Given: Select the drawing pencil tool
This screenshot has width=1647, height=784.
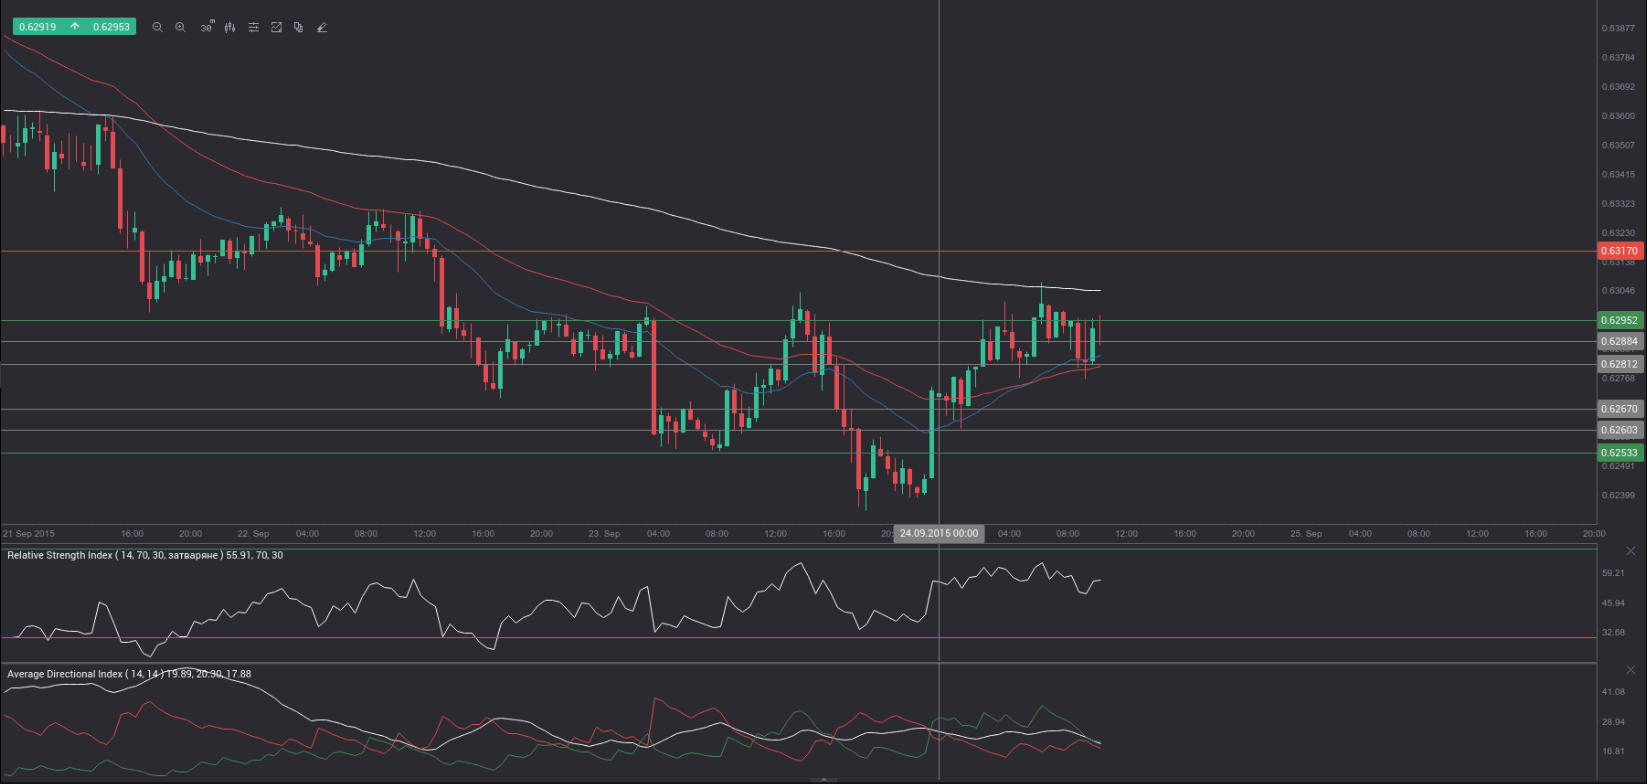Looking at the screenshot, I should click(322, 28).
